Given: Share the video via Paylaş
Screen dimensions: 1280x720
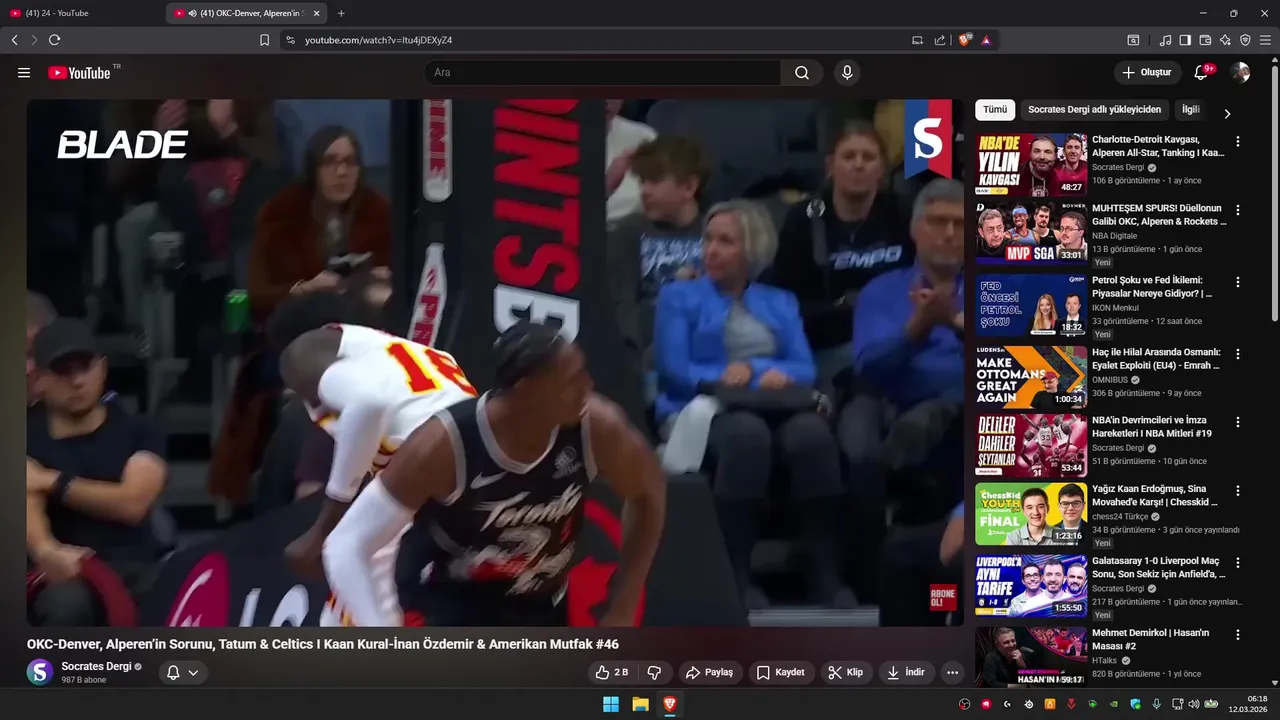Looking at the screenshot, I should (711, 673).
